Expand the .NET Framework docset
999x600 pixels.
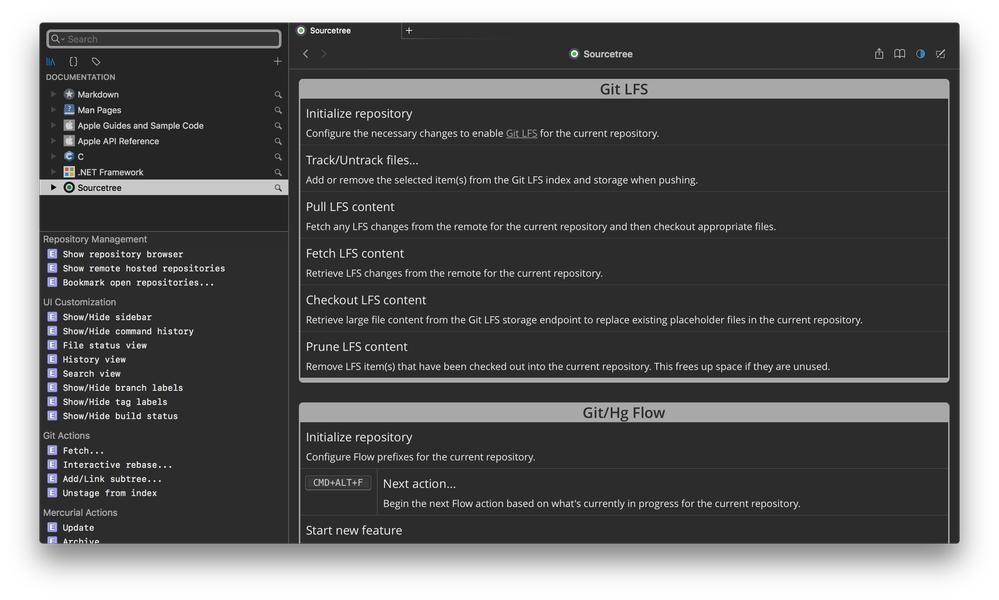pyautogui.click(x=54, y=172)
